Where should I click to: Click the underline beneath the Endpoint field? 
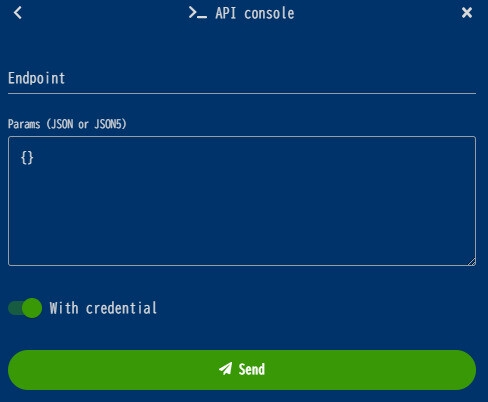coord(242,94)
